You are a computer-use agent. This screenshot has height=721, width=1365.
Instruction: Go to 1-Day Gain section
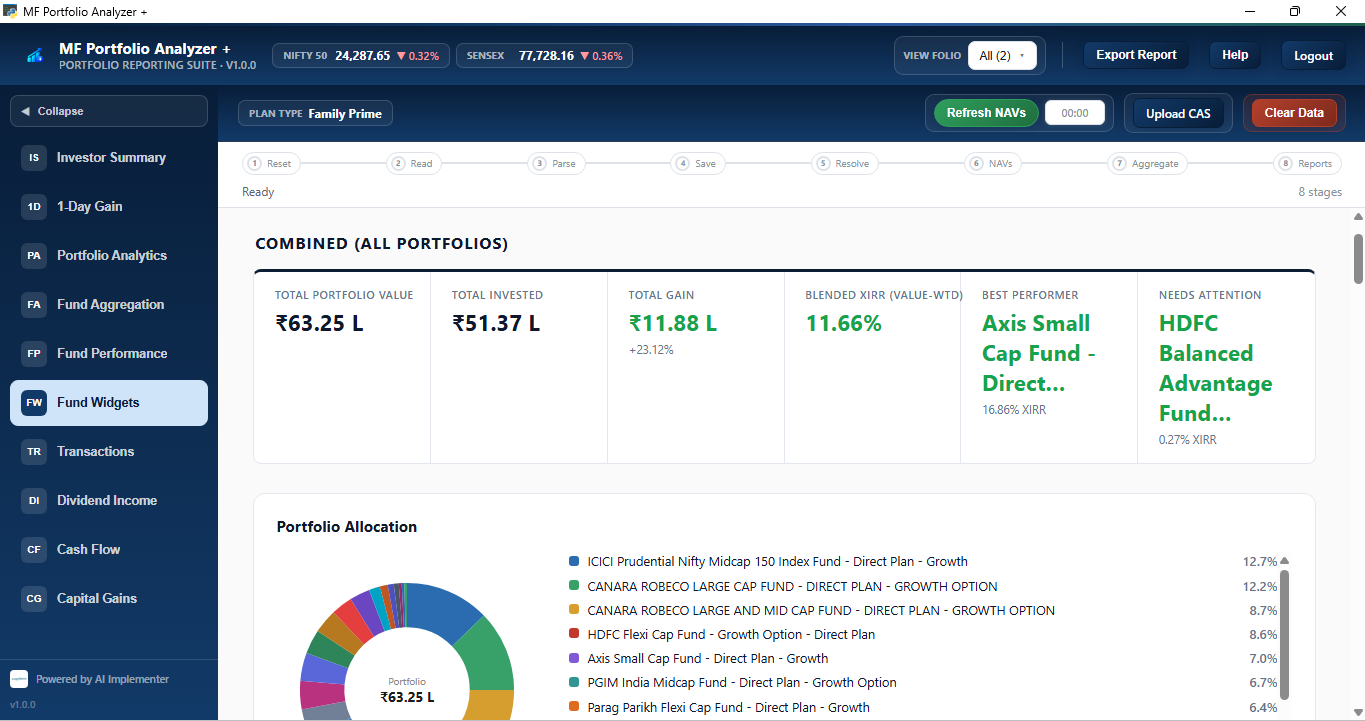coord(109,207)
